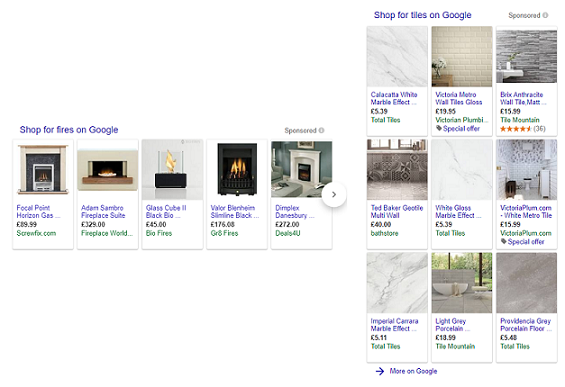This screenshot has height=387, width=565.
Task: Click White Gloss Marble Effect tile image
Action: pyautogui.click(x=462, y=170)
